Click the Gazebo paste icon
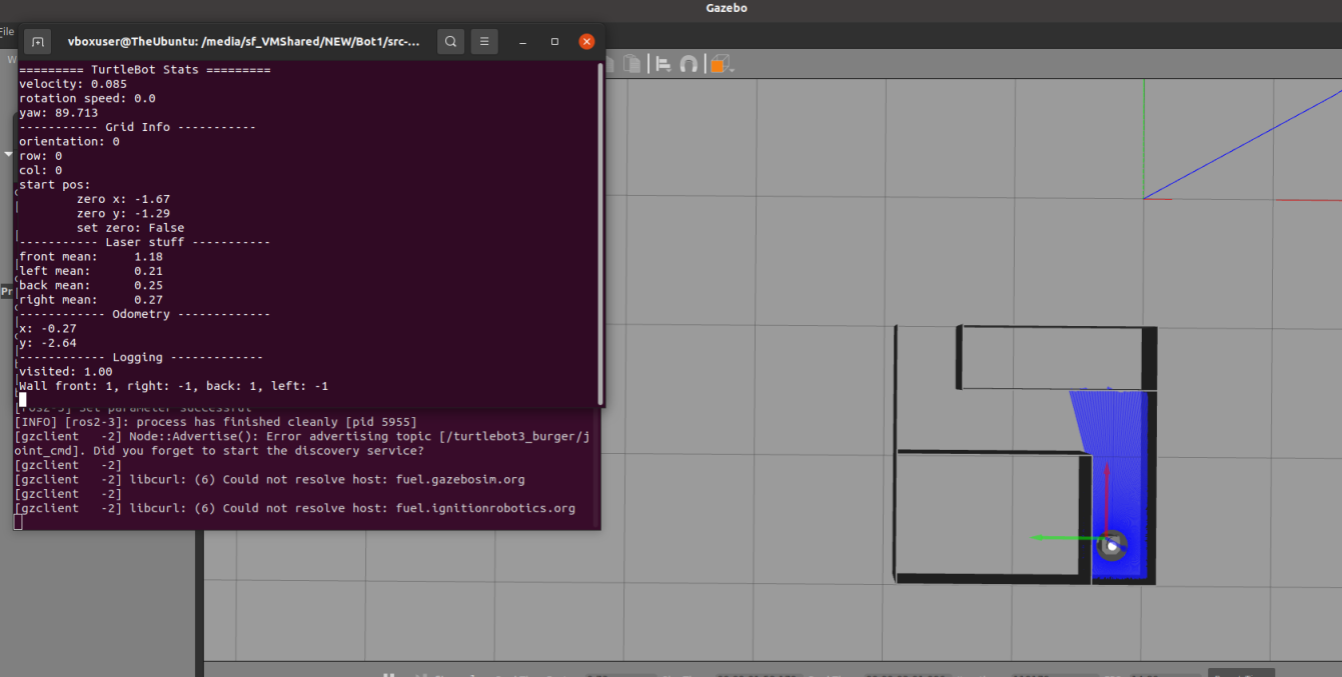Image resolution: width=1342 pixels, height=677 pixels. [632, 64]
